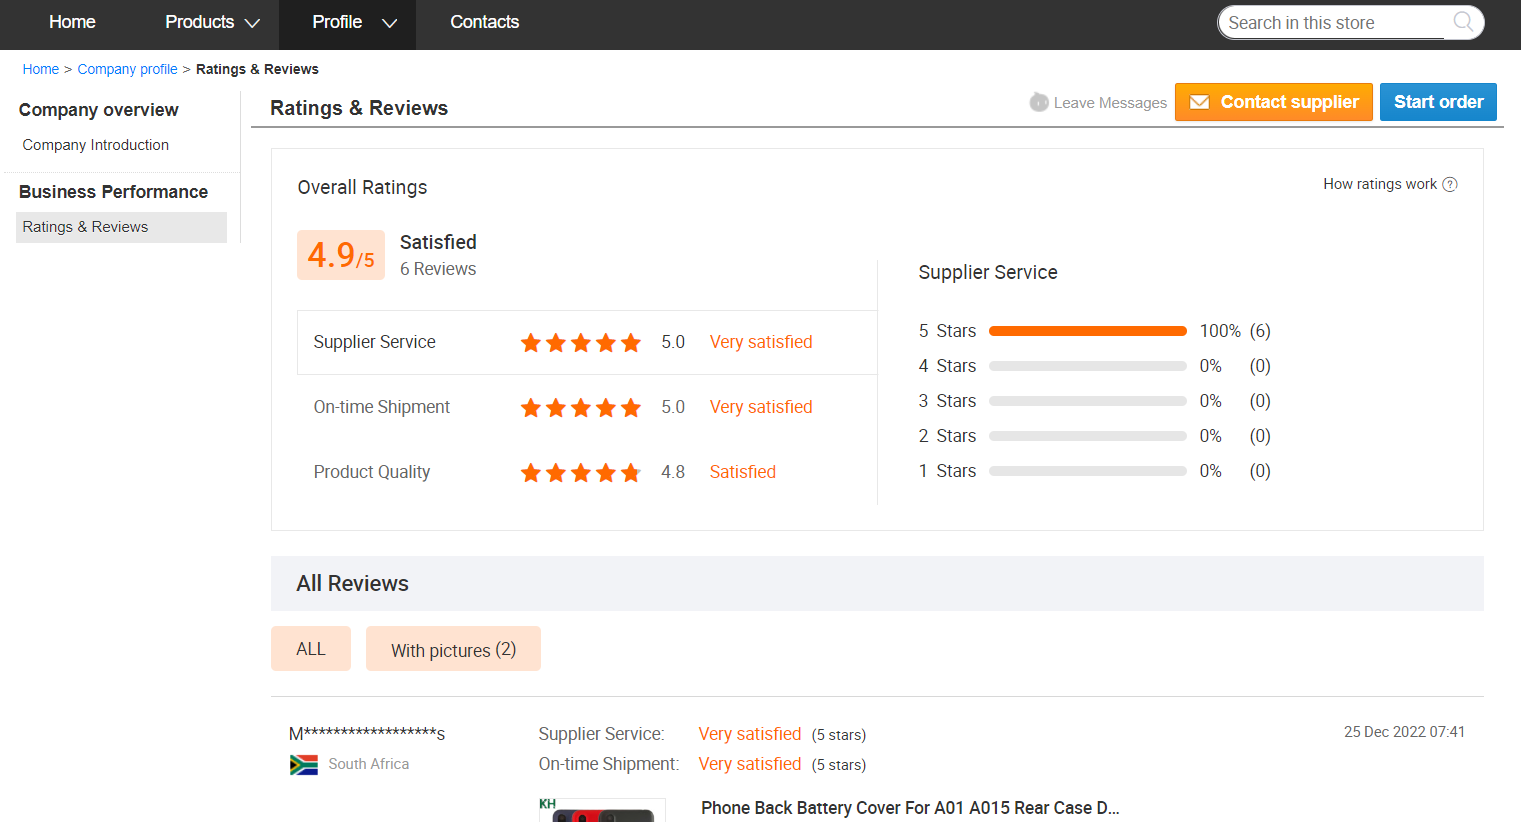Click the 2 Stars rating bar
Screen dimensions: 1521x822
point(1087,436)
